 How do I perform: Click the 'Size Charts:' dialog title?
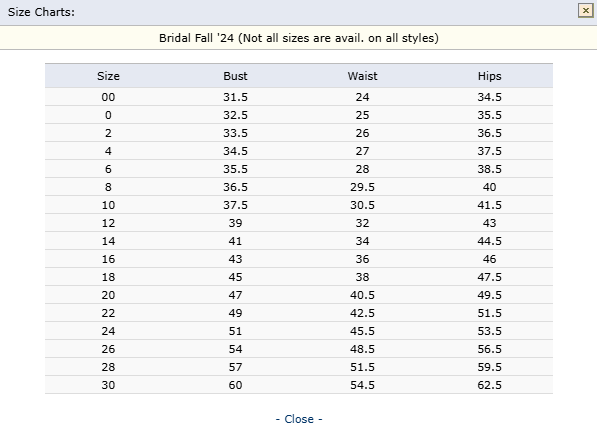42,12
